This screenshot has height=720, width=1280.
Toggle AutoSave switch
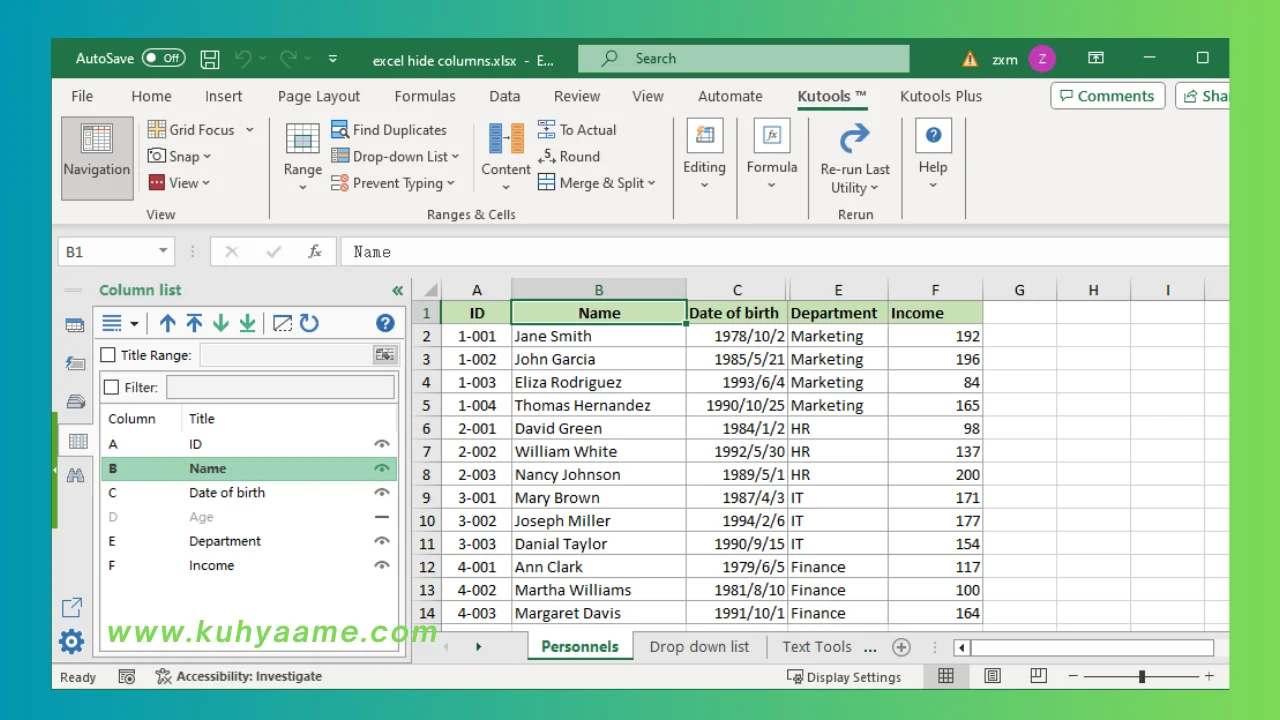(163, 58)
